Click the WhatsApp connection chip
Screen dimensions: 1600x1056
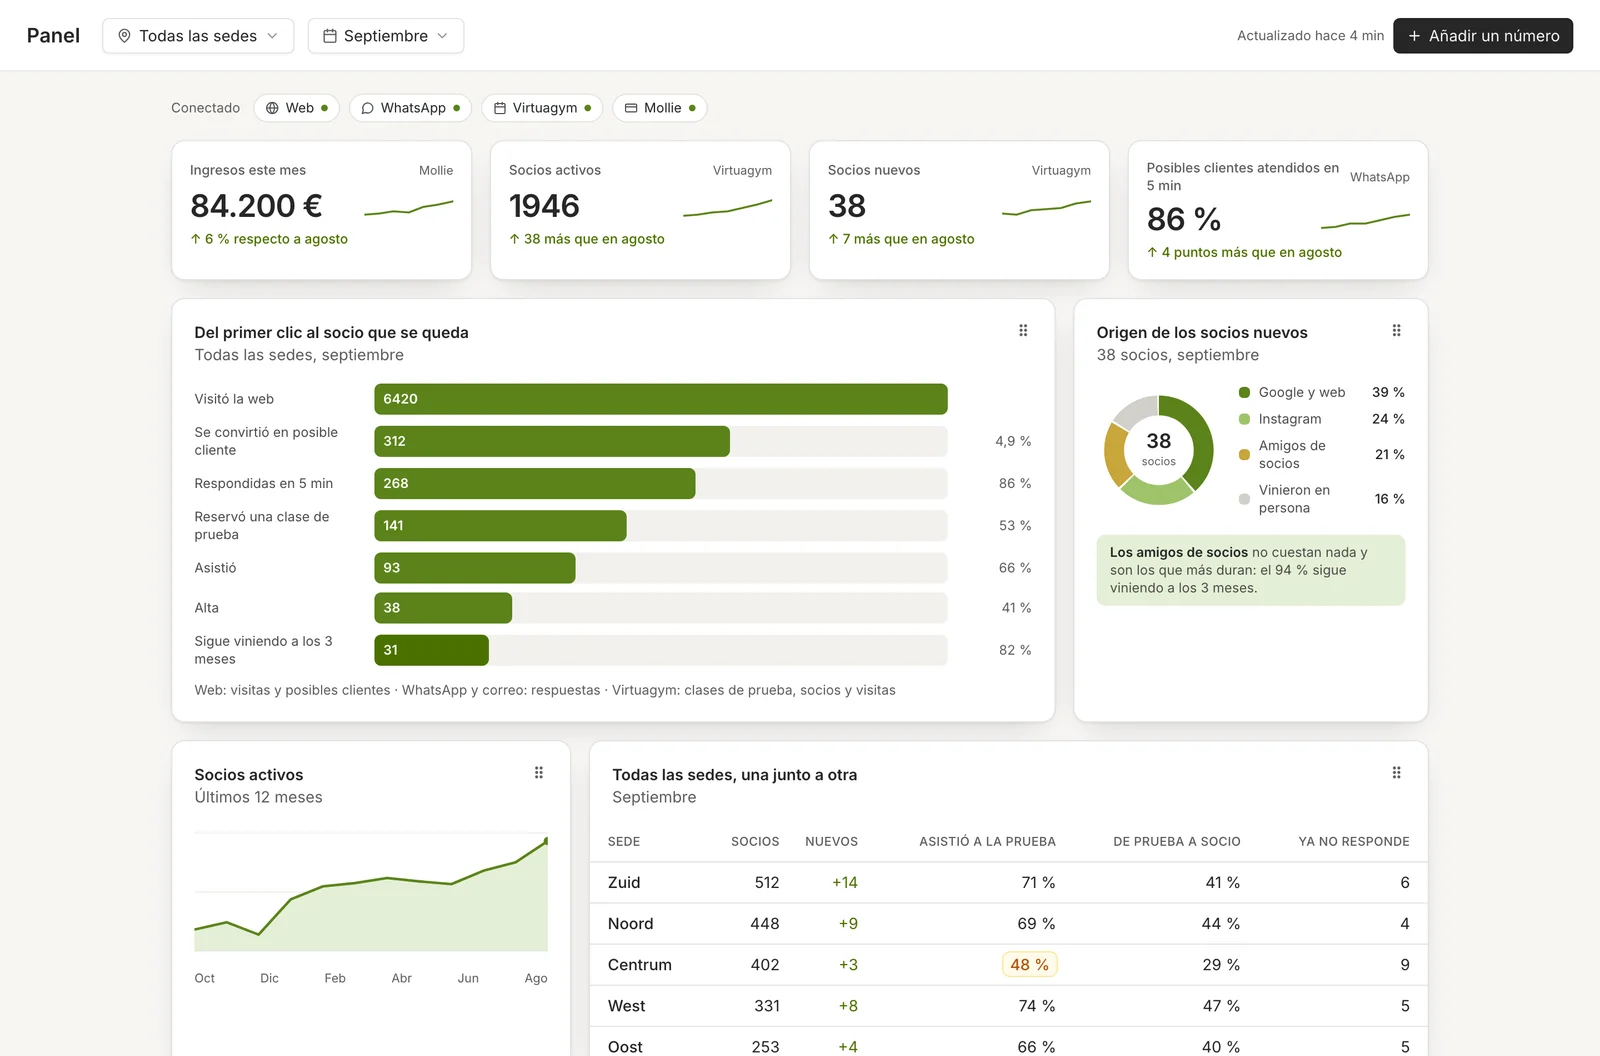click(x=410, y=108)
